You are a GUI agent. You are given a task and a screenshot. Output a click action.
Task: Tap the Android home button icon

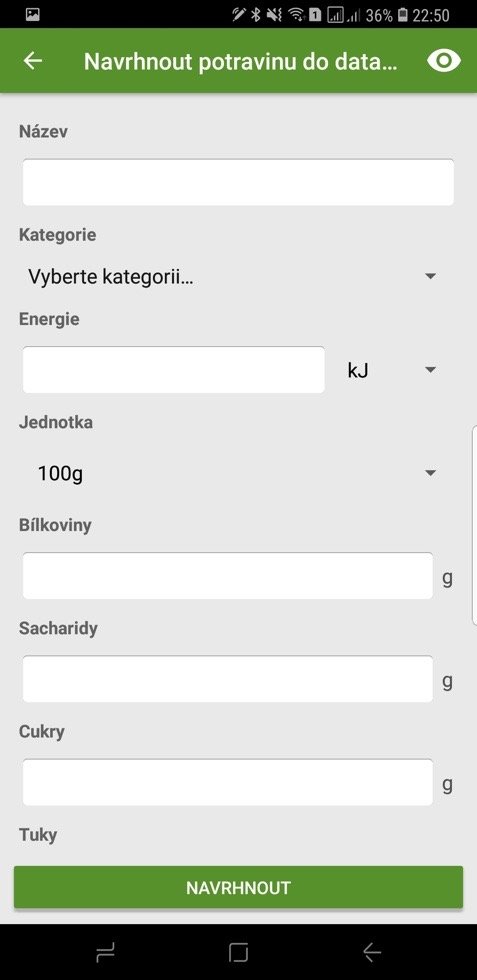238,952
